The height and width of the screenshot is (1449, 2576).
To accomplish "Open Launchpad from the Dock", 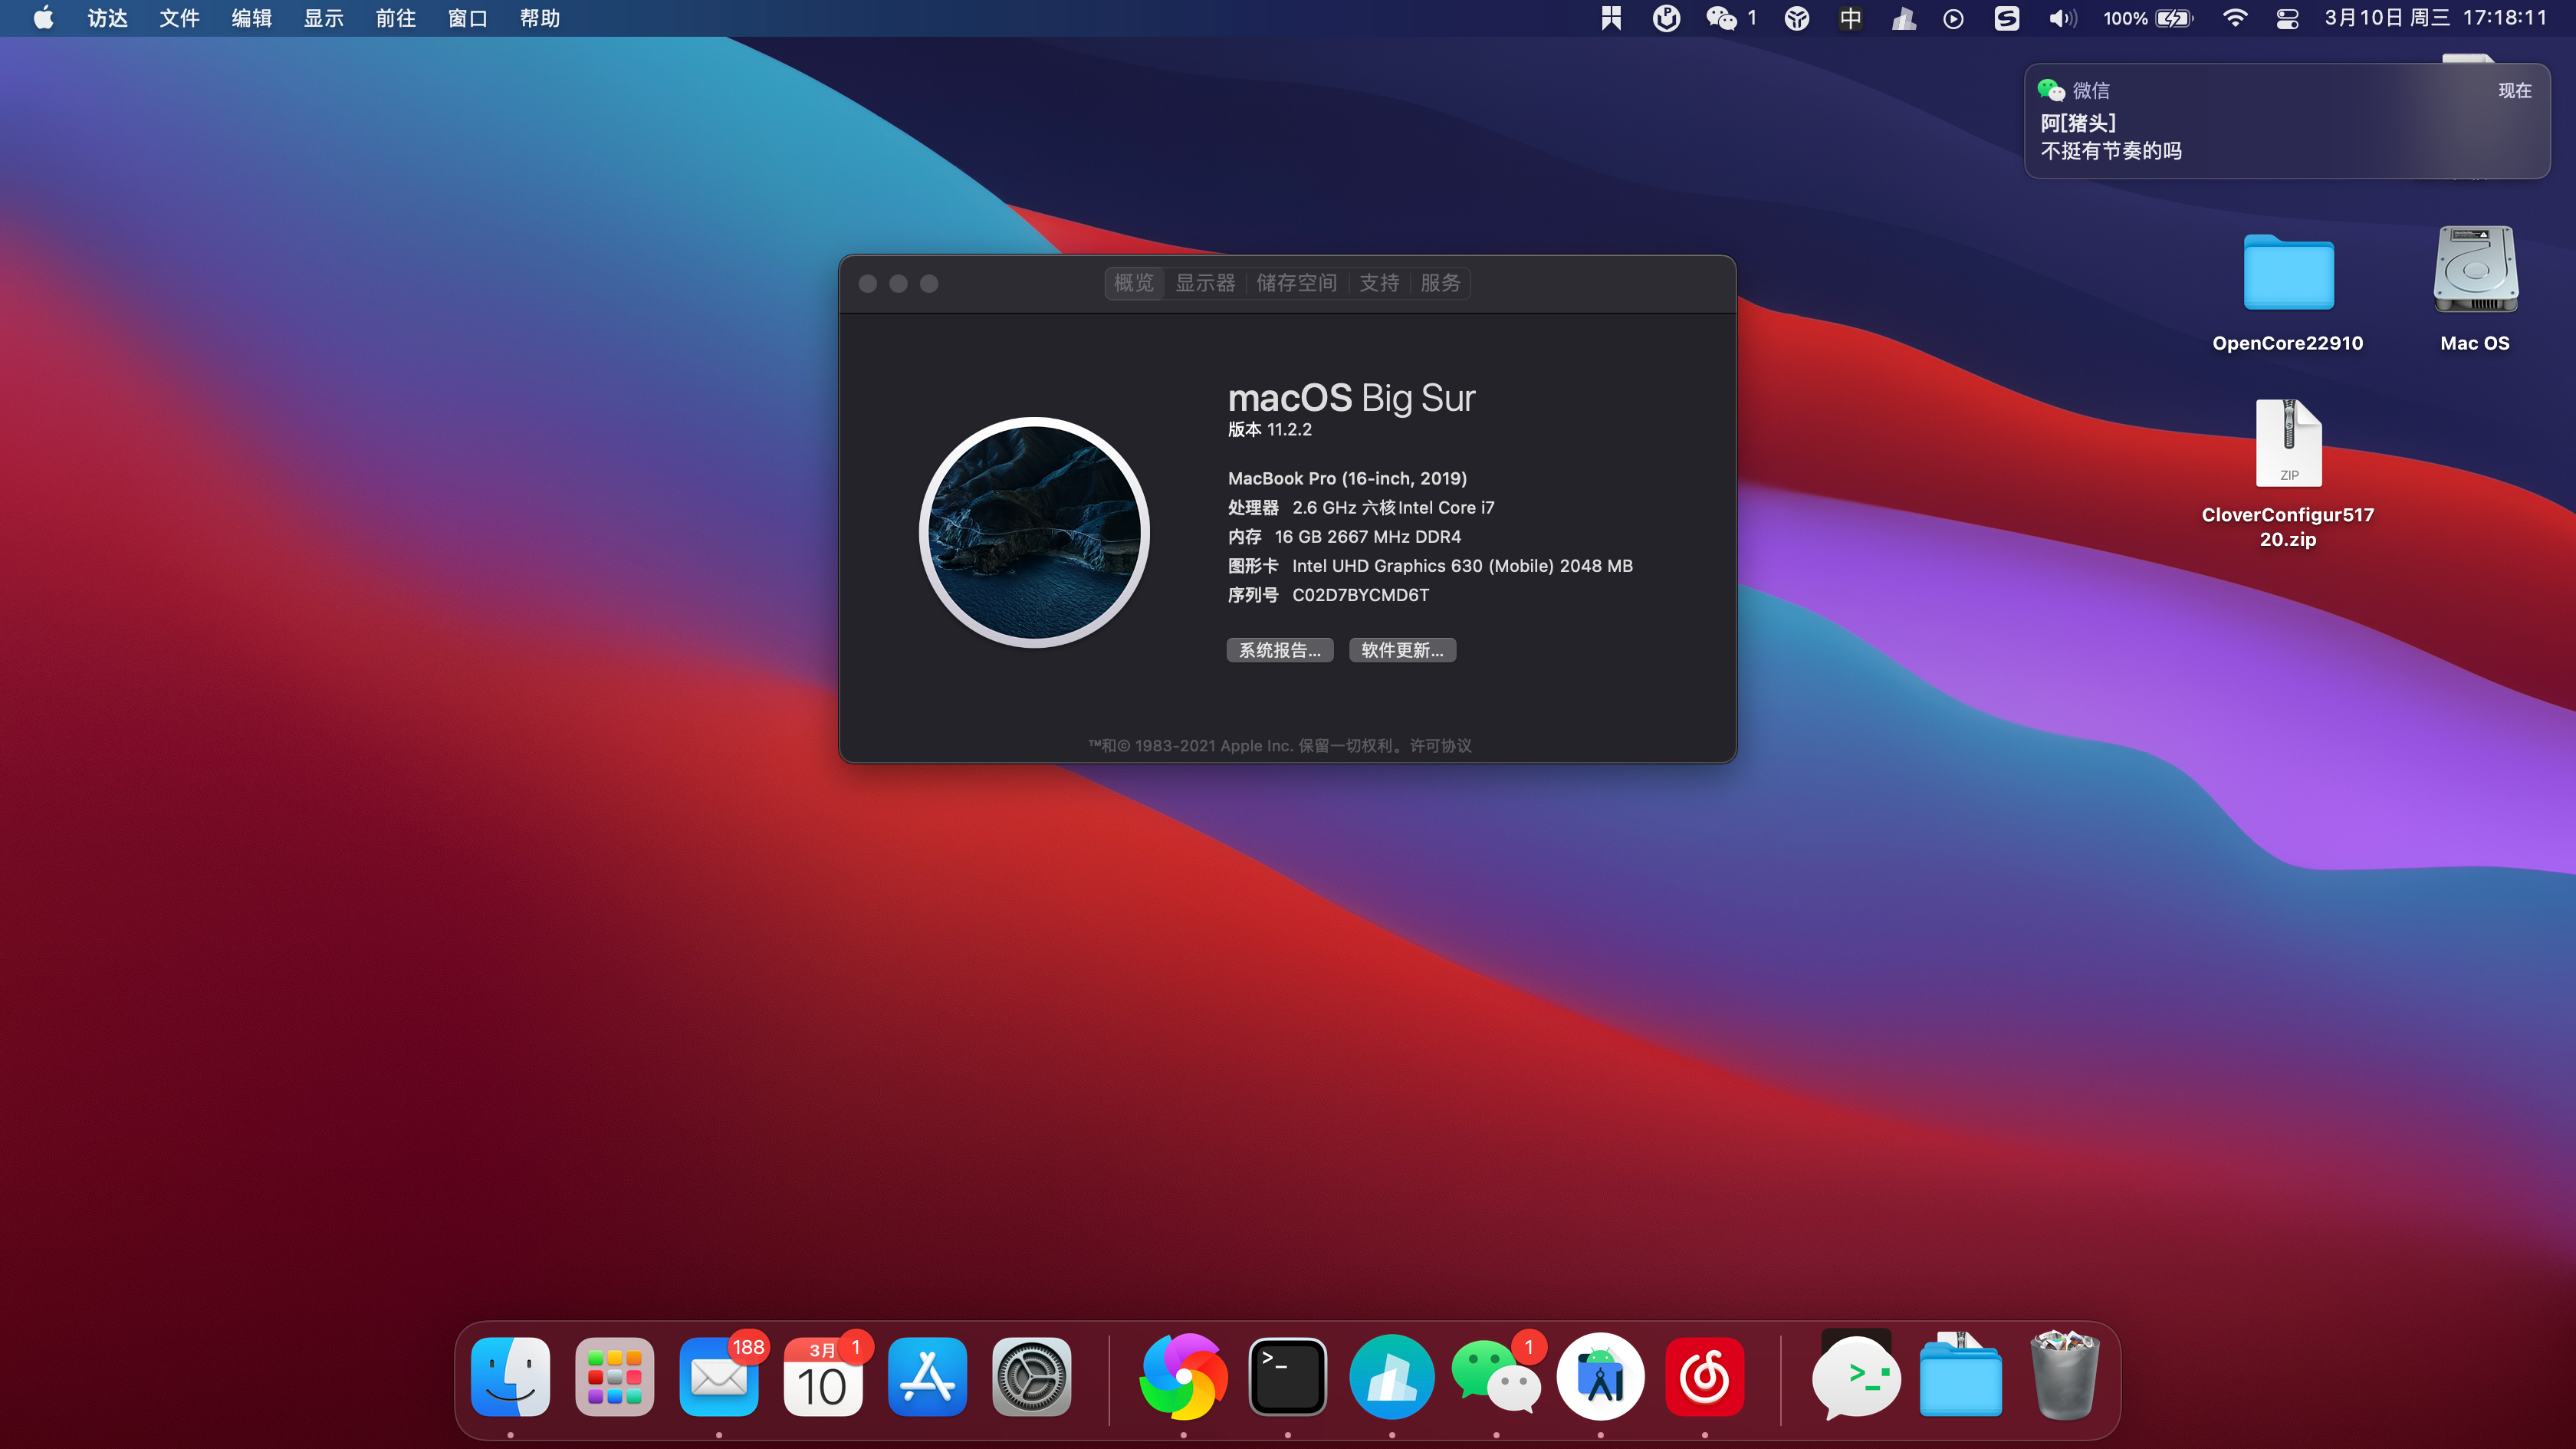I will coord(614,1377).
